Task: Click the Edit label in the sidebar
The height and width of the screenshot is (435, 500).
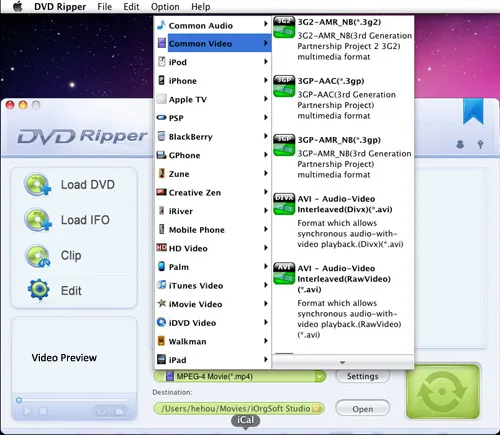Action: click(x=71, y=291)
